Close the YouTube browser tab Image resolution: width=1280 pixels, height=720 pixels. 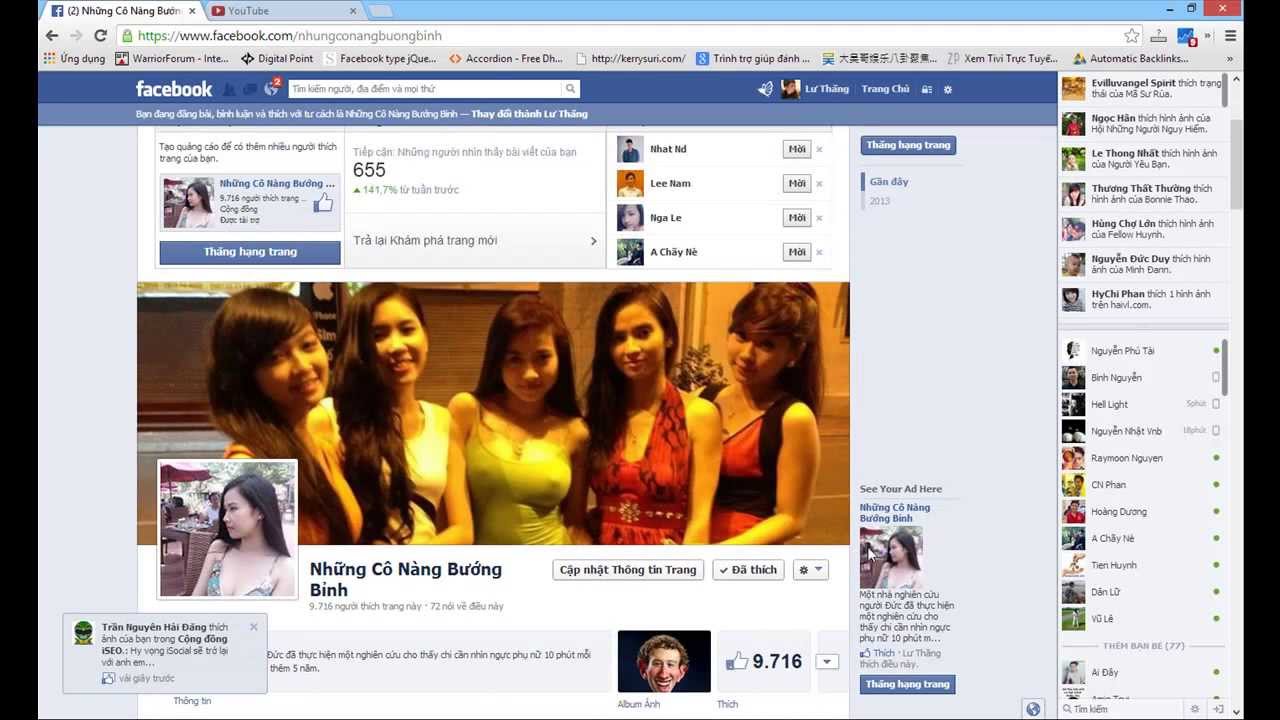353,11
